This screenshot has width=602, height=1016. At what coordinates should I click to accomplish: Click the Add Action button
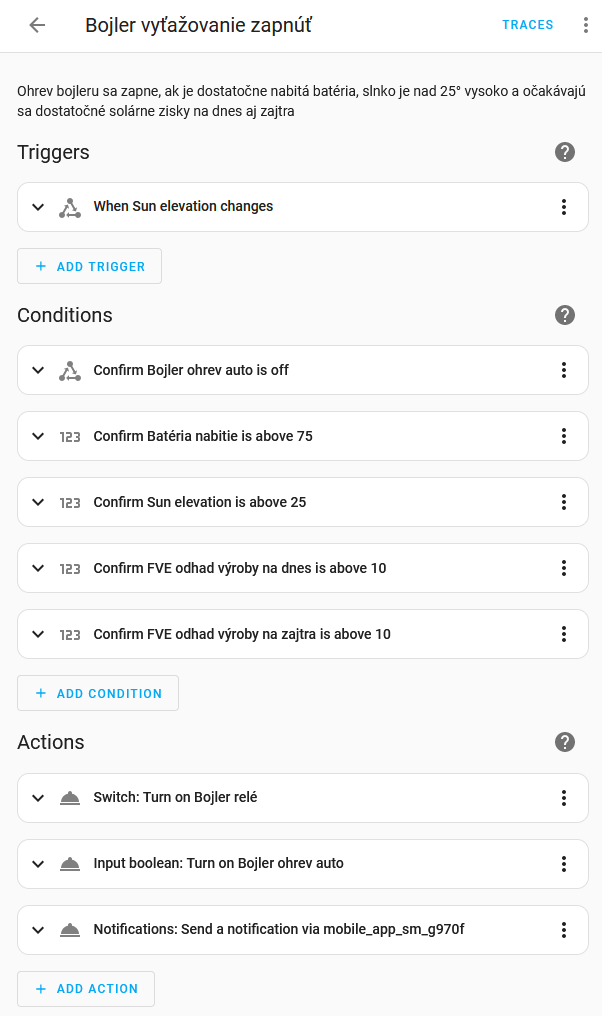tap(86, 988)
